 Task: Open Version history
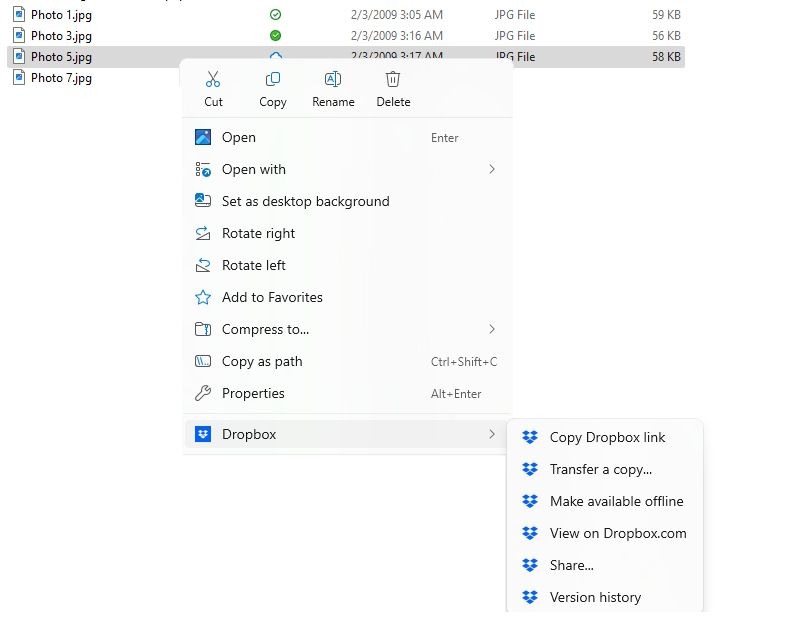pyautogui.click(x=605, y=597)
